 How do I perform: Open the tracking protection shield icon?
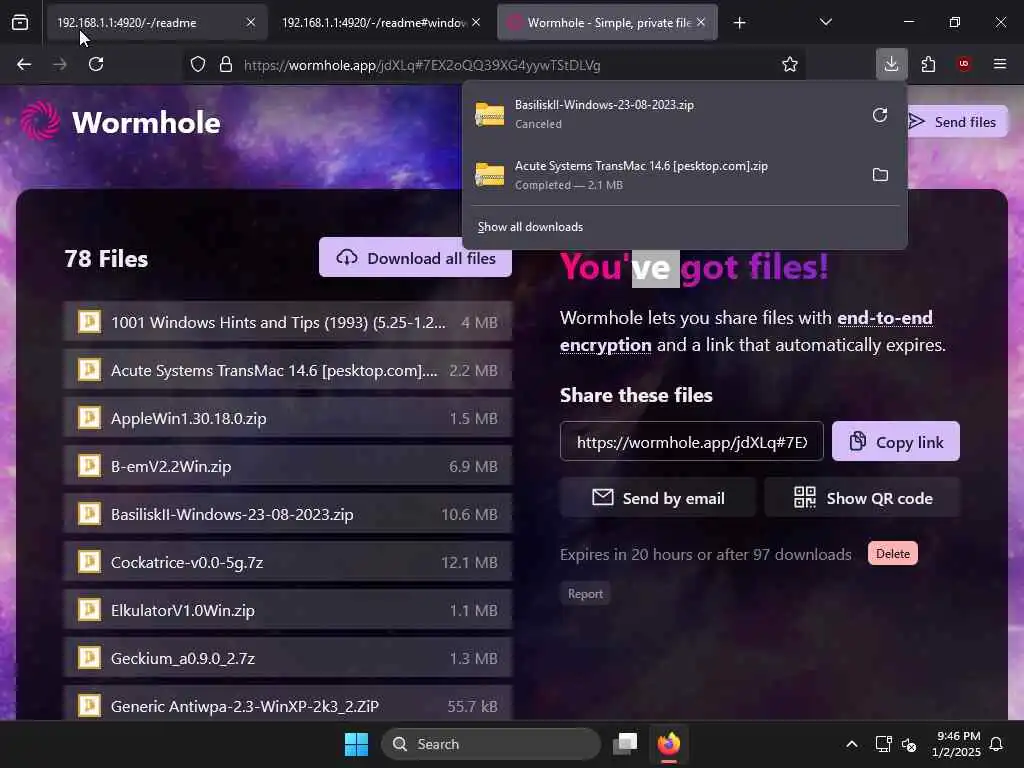(198, 65)
